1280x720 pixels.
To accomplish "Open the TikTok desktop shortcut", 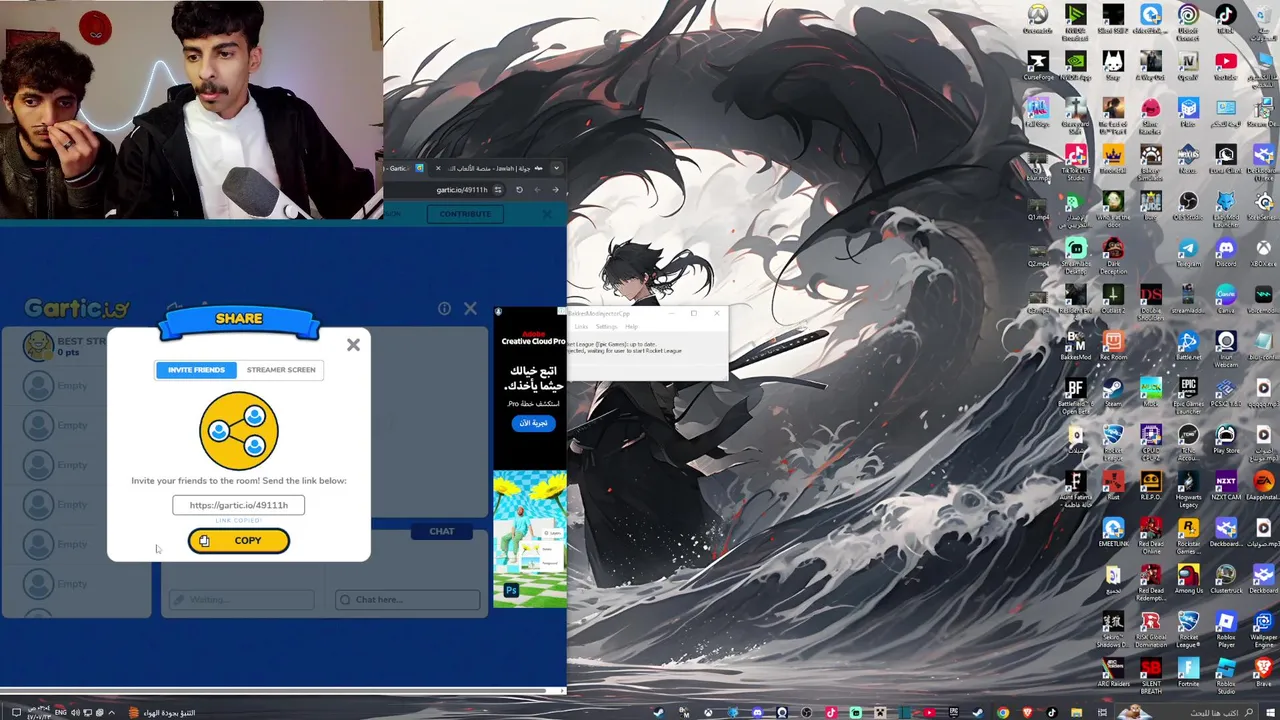I will [x=1226, y=20].
